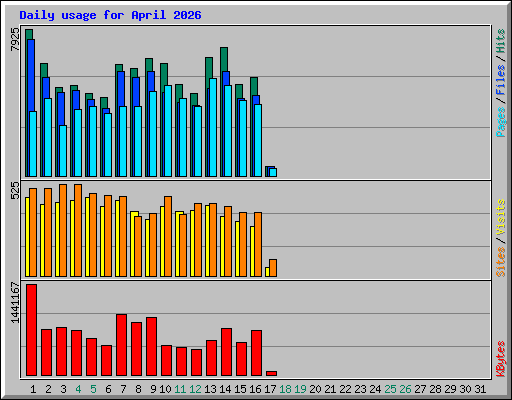This screenshot has height=400, width=512.
Task: Select the day 10 orange Sites bar
Action: pos(168,236)
